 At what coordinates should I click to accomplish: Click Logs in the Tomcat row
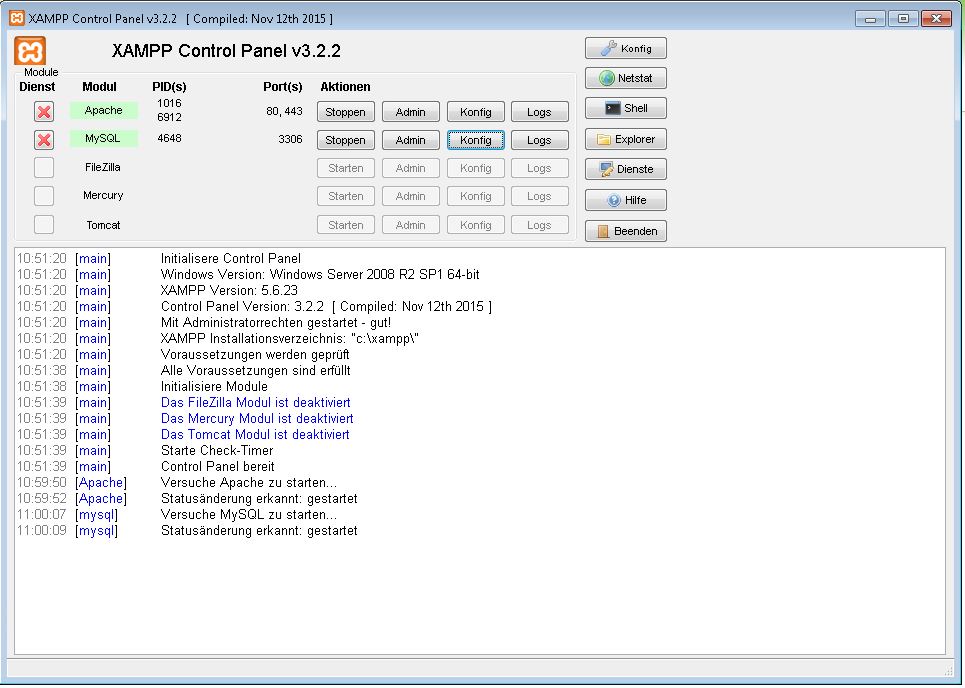(539, 225)
